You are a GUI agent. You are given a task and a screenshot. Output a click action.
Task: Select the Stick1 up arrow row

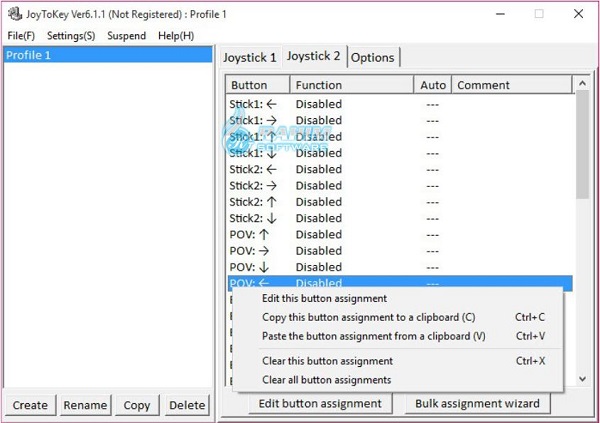[400, 137]
